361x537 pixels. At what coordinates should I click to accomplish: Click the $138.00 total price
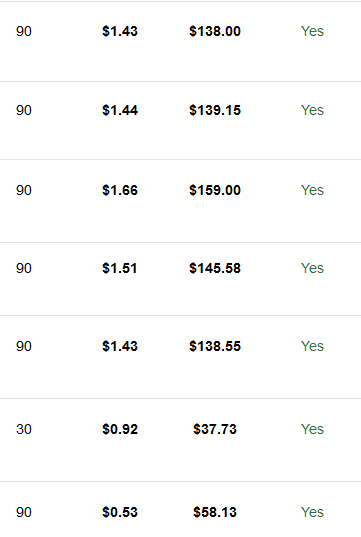coord(215,31)
